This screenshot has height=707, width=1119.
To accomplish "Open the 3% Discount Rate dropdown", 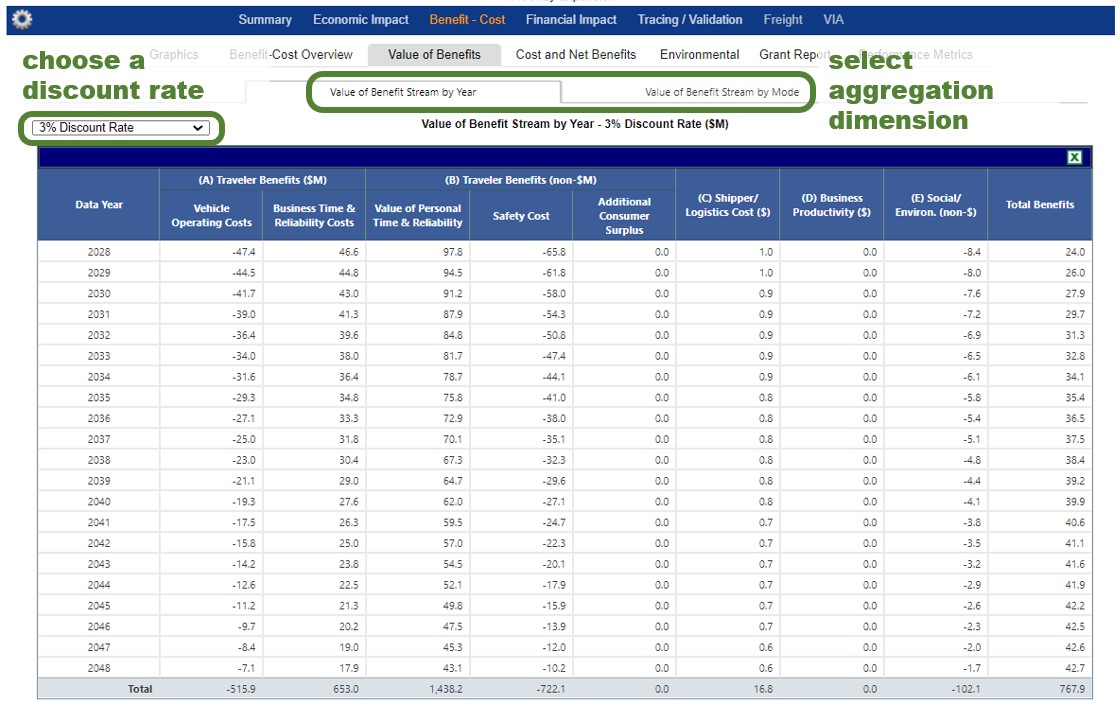I will (120, 128).
